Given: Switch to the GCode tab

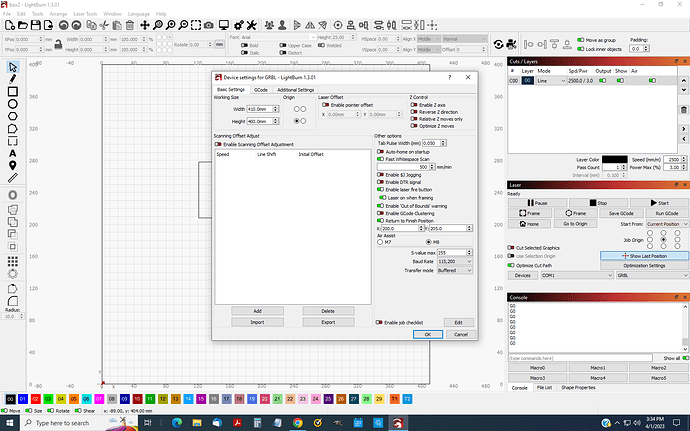Looking at the screenshot, I should (x=261, y=90).
